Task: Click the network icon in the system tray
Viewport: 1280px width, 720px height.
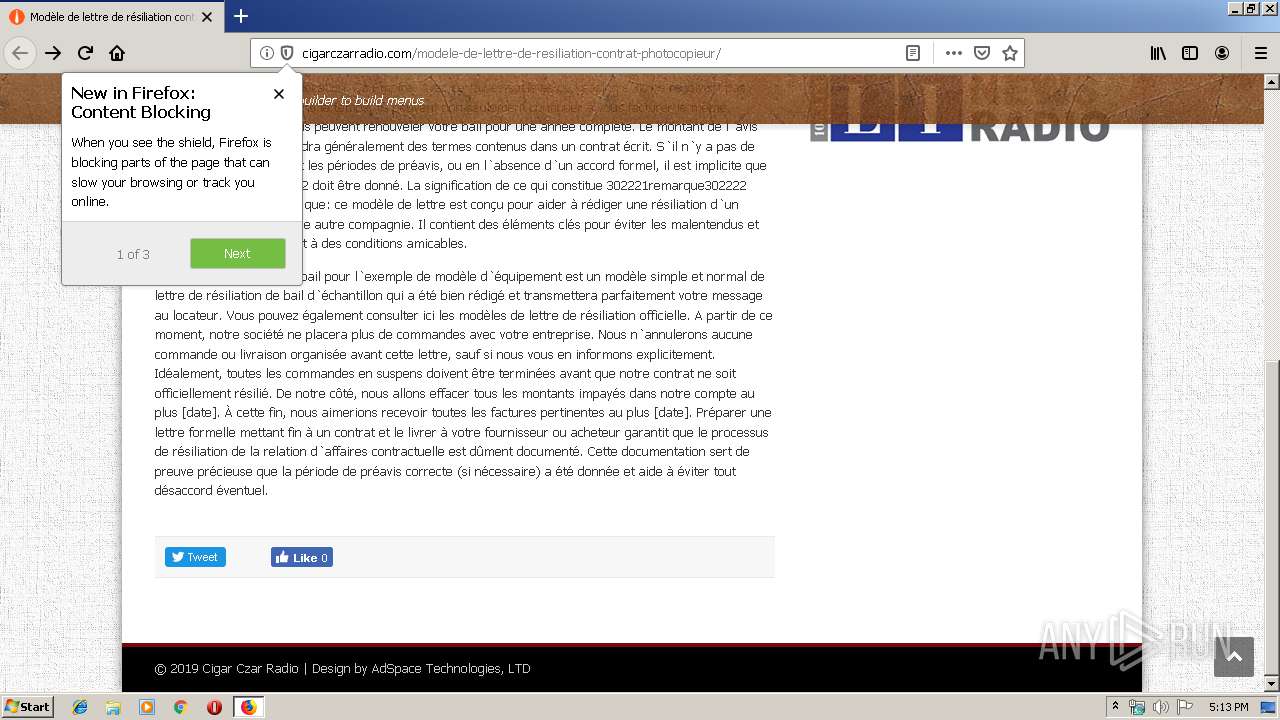Action: 1137,707
